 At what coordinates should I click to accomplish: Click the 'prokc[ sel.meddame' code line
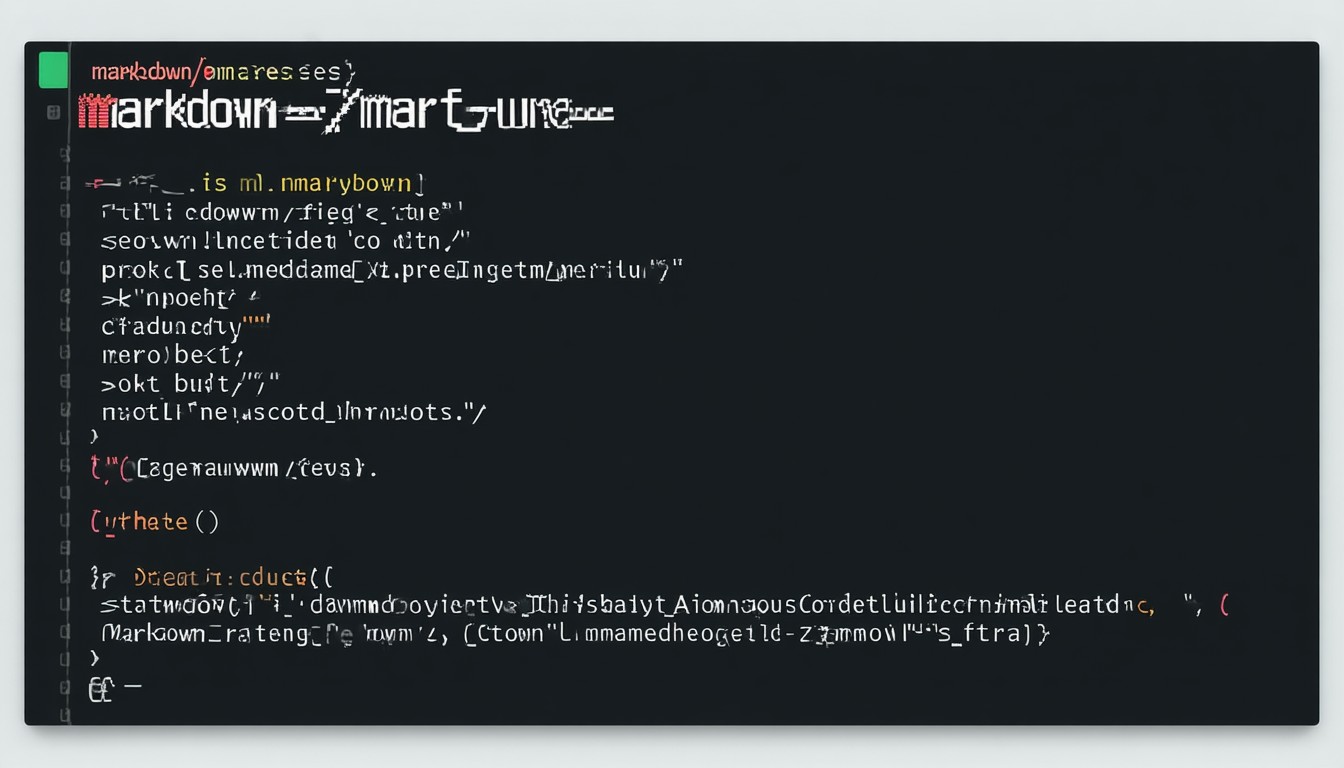click(390, 270)
